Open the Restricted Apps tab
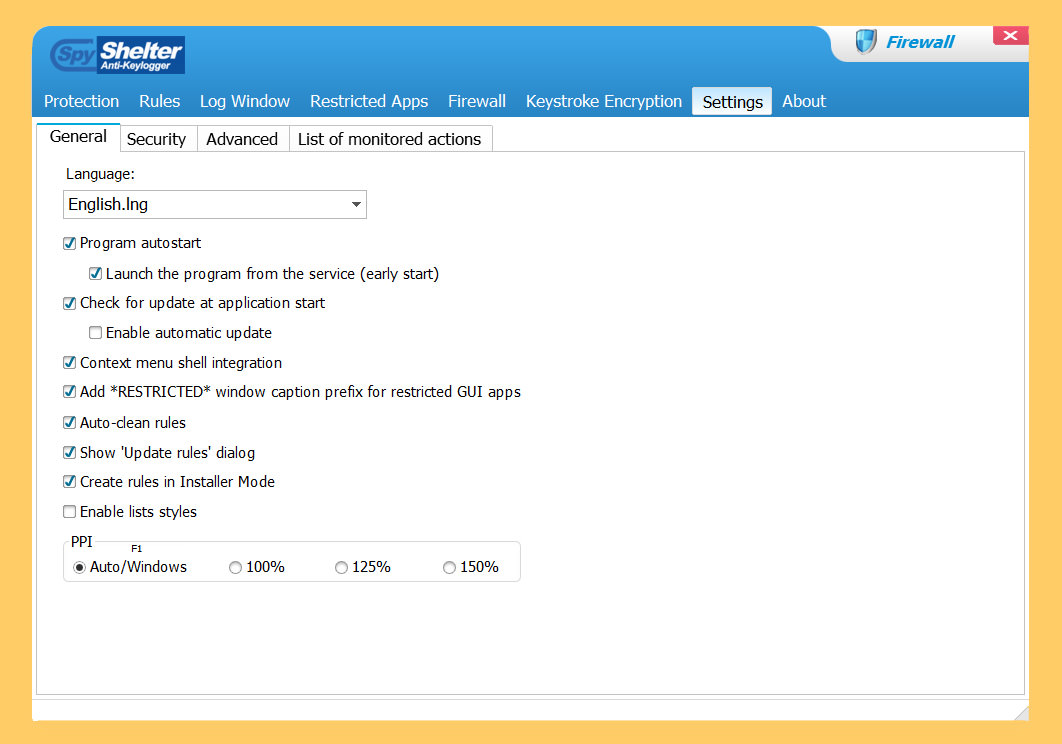The image size is (1062, 744). pos(369,101)
